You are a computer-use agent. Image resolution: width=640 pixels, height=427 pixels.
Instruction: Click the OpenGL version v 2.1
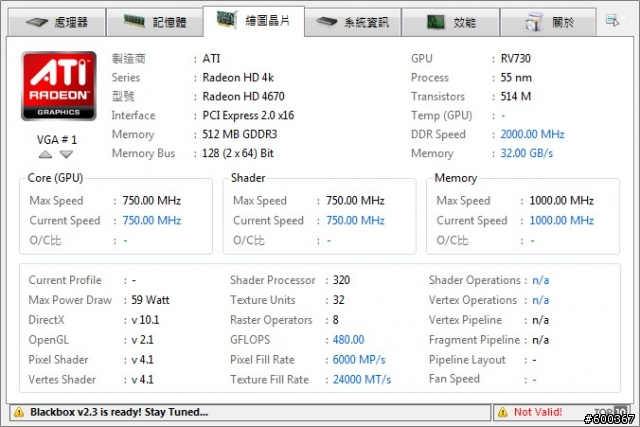pos(142,340)
